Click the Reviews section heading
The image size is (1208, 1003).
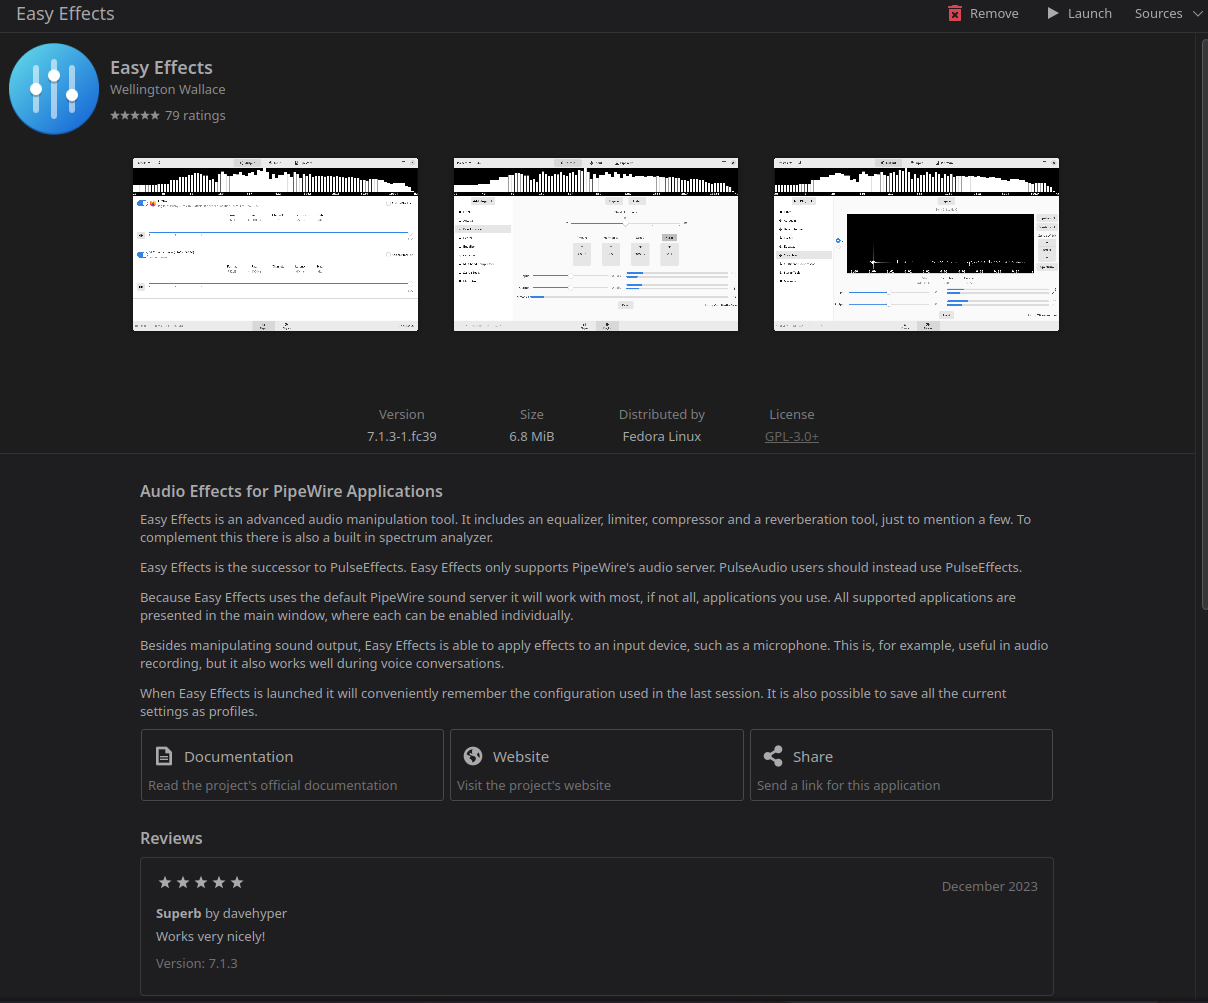click(x=171, y=838)
